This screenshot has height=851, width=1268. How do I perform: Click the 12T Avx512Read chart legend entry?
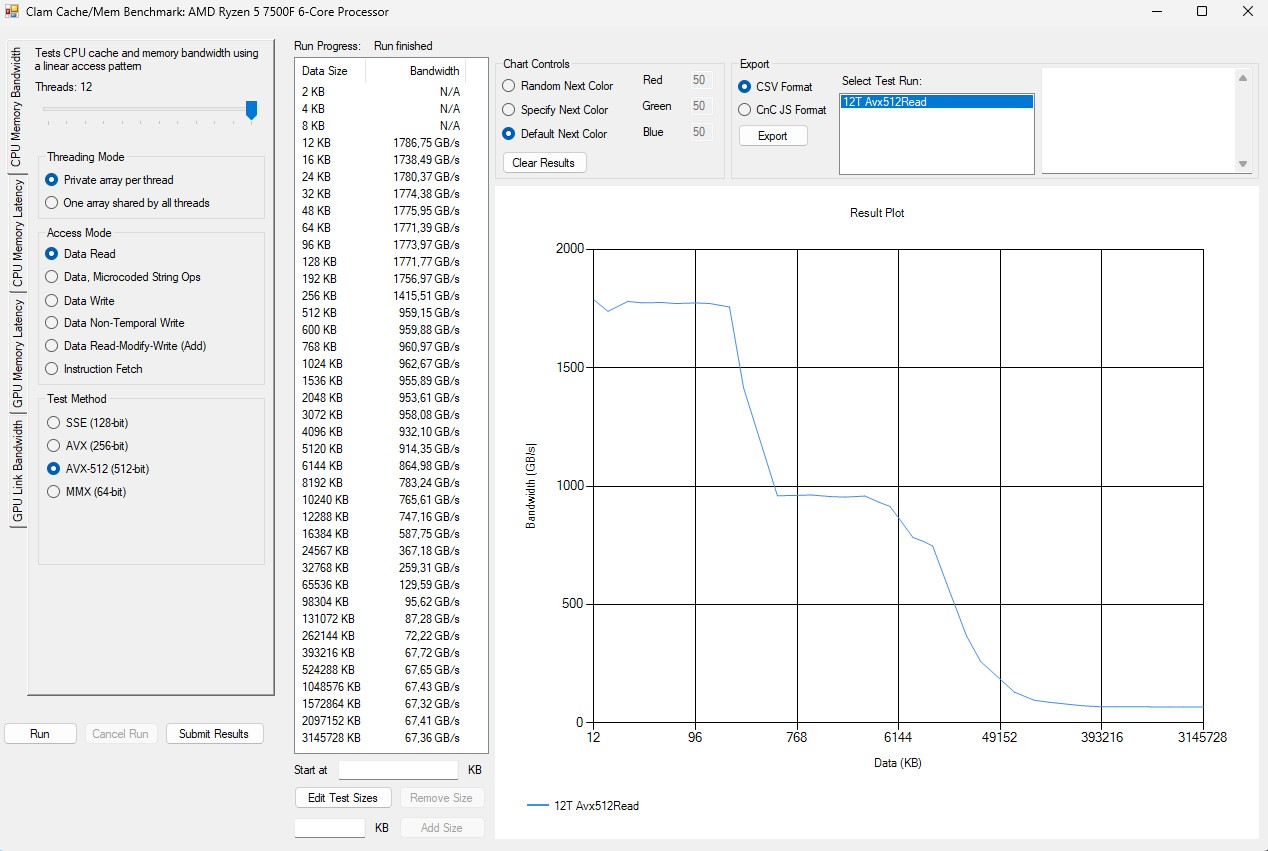click(583, 805)
